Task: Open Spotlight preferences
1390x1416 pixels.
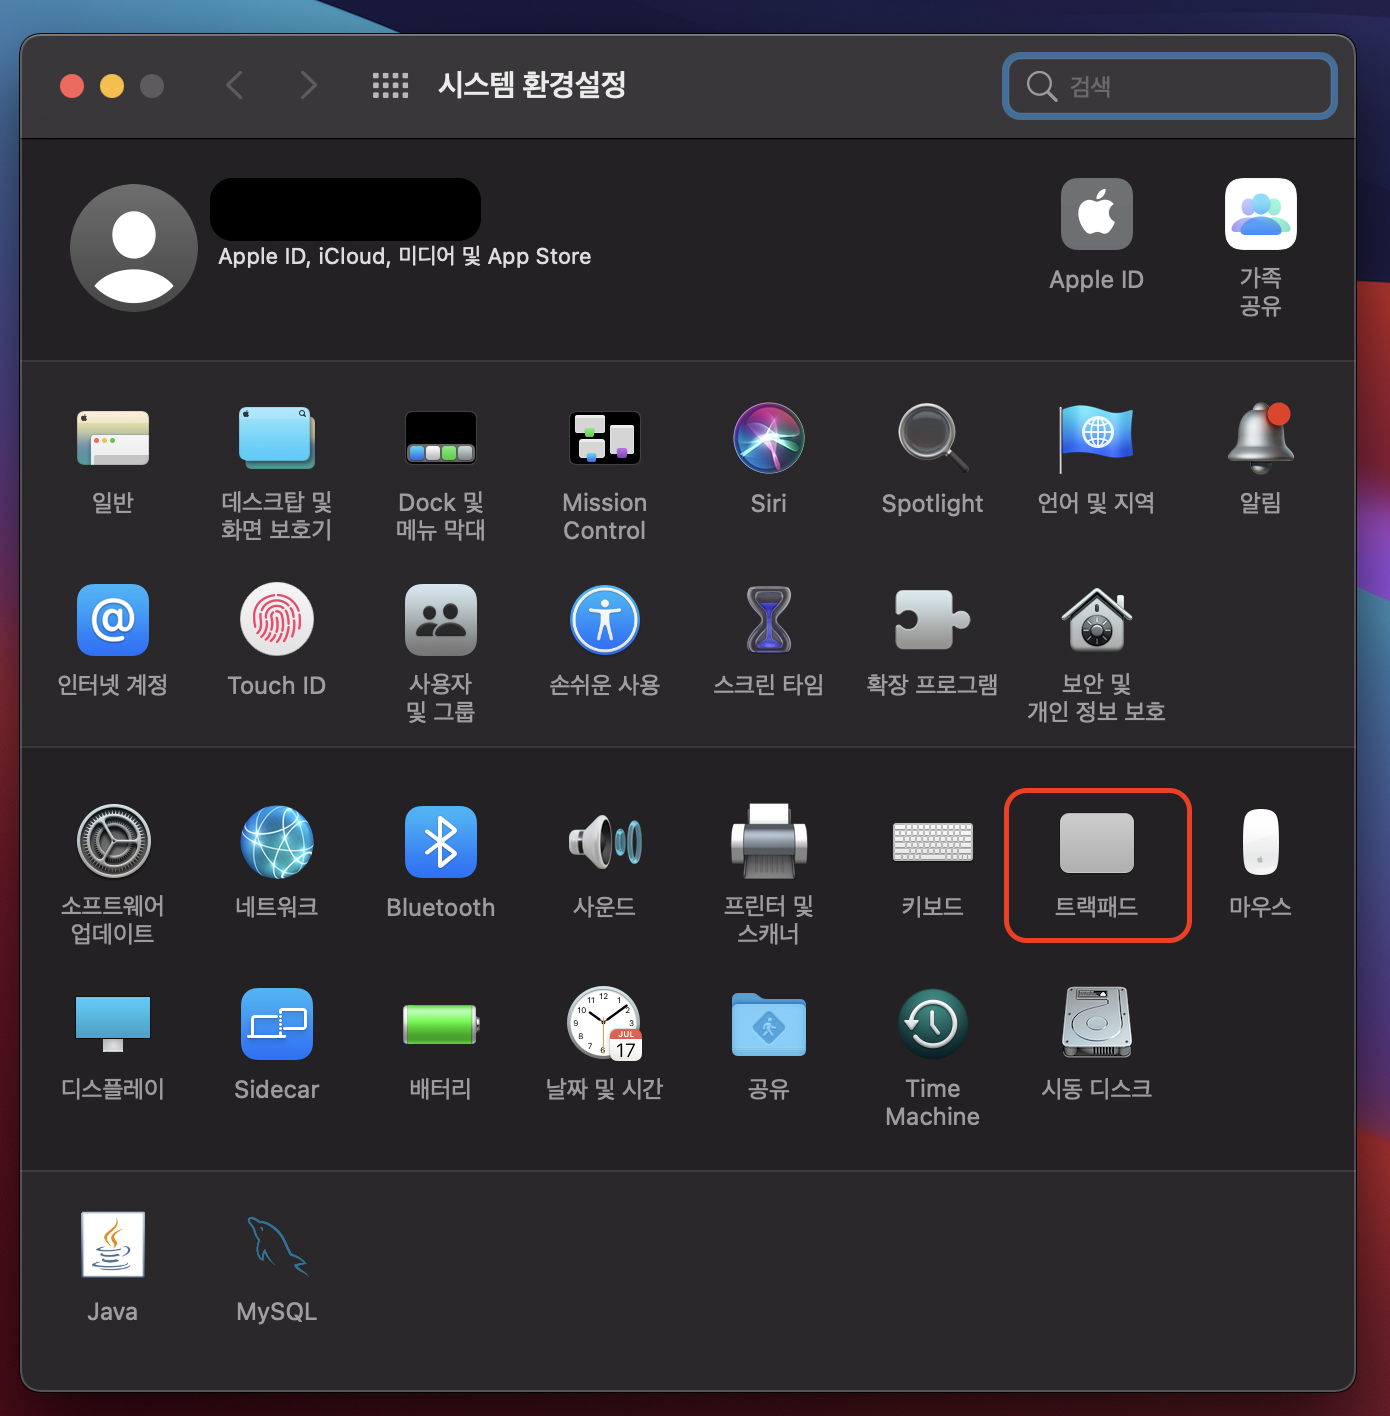Action: [x=933, y=438]
